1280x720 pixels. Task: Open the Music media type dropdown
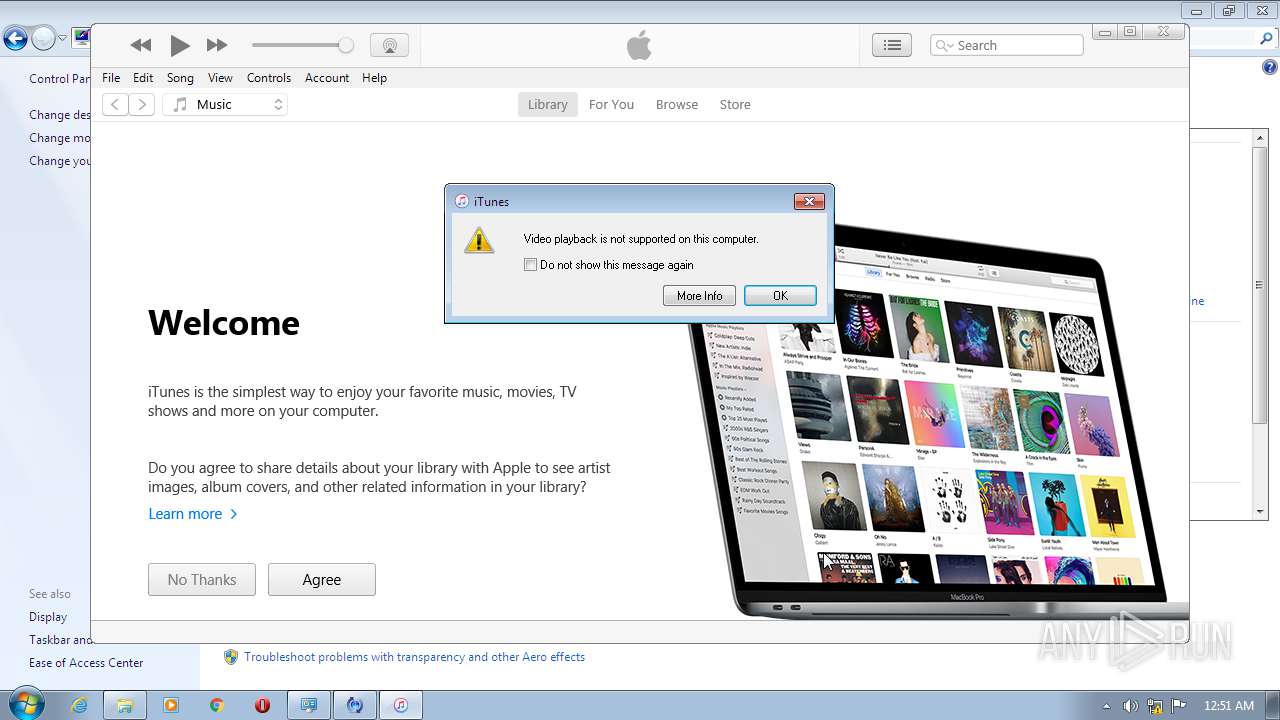click(x=225, y=104)
